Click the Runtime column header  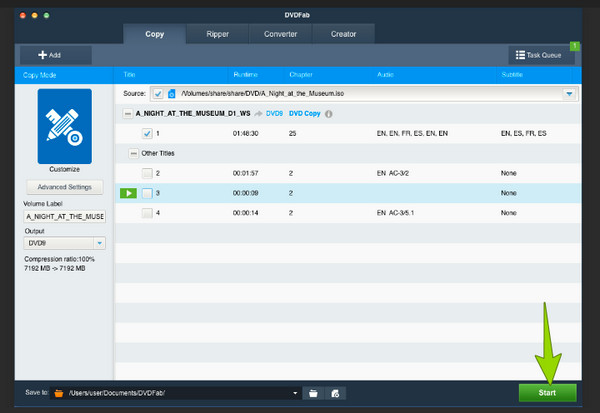(245, 75)
